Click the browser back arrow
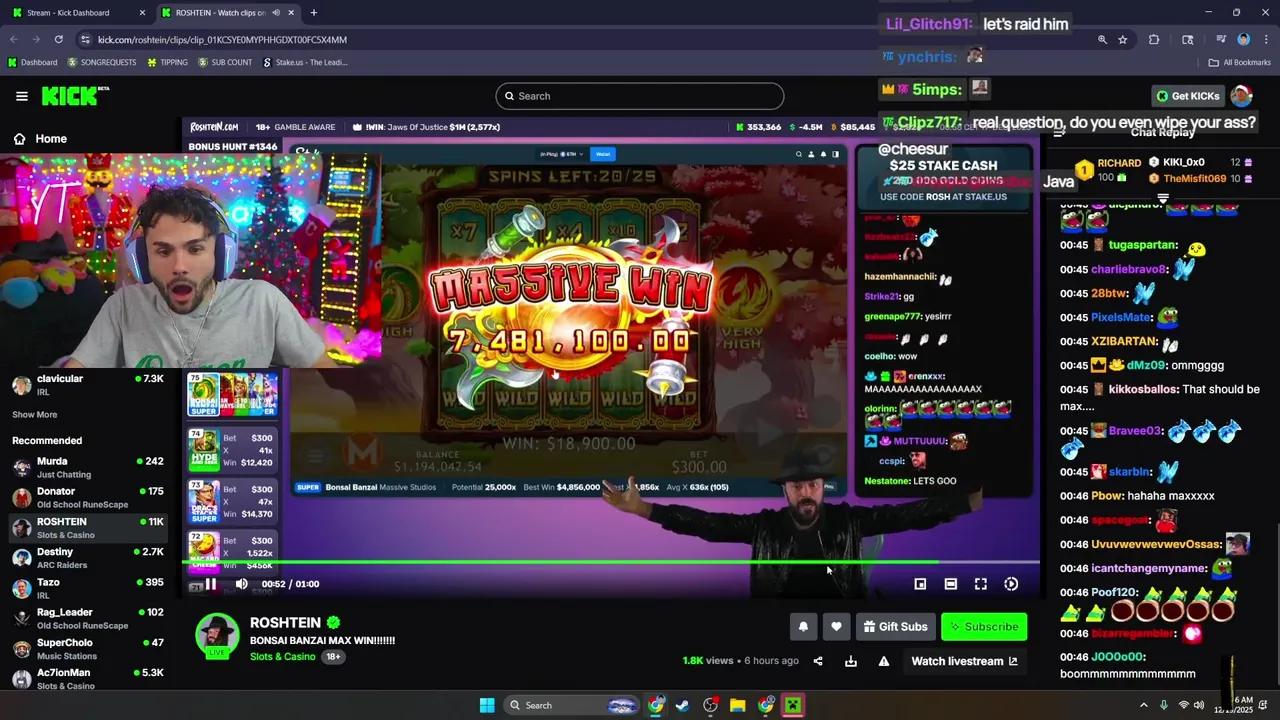The height and width of the screenshot is (720, 1280). click(x=13, y=39)
